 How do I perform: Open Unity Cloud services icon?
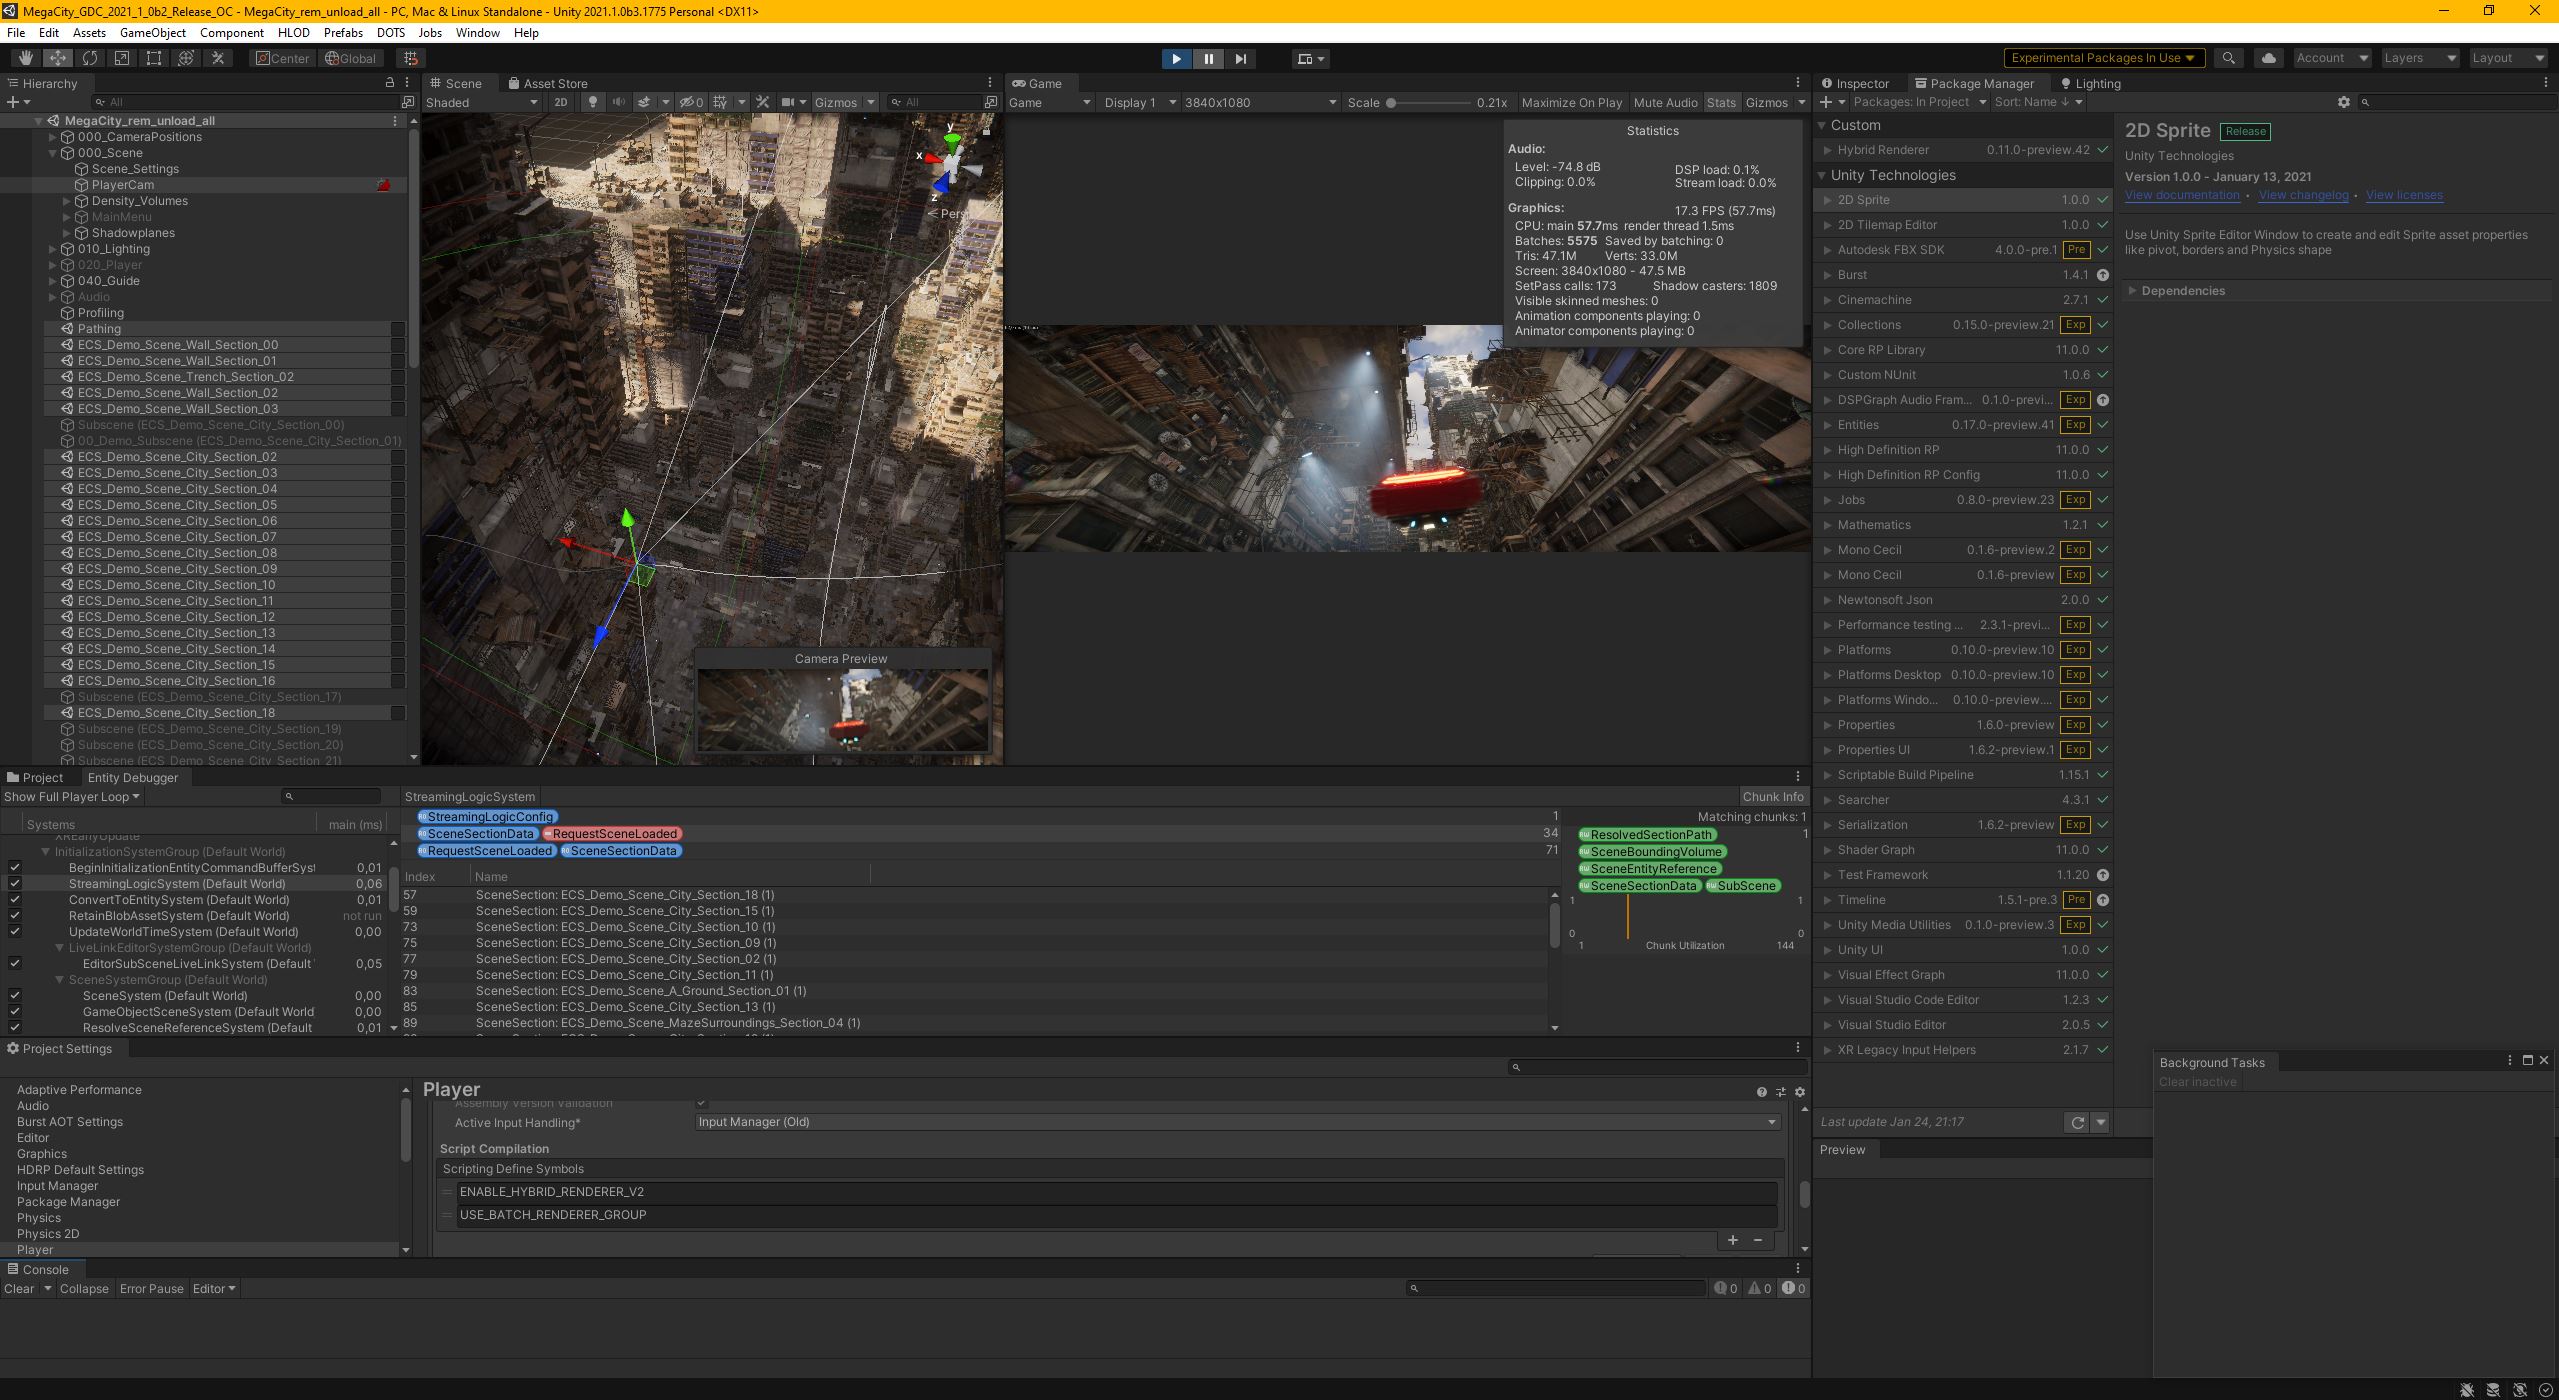coord(2267,58)
